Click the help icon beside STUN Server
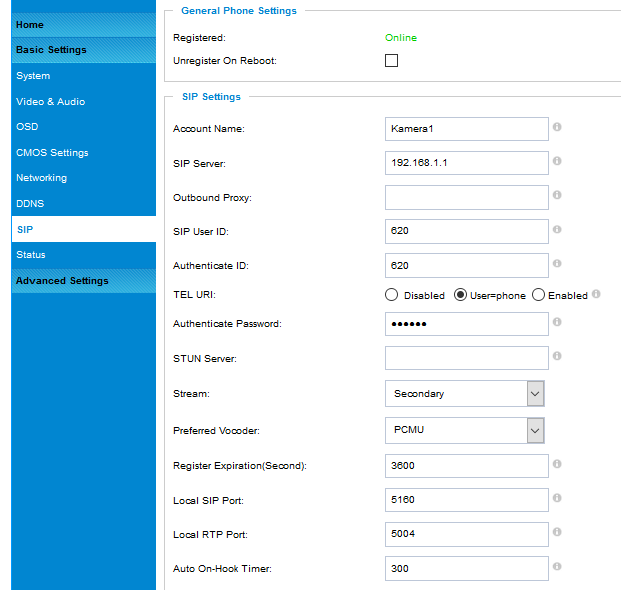 pos(557,356)
